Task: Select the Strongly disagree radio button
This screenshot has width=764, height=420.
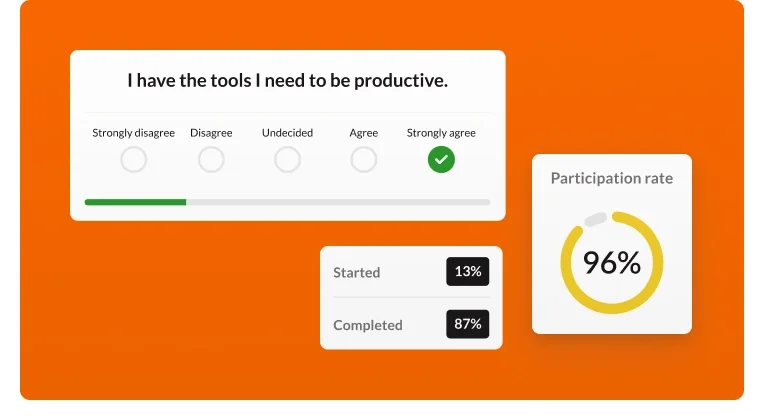Action: coord(133,159)
